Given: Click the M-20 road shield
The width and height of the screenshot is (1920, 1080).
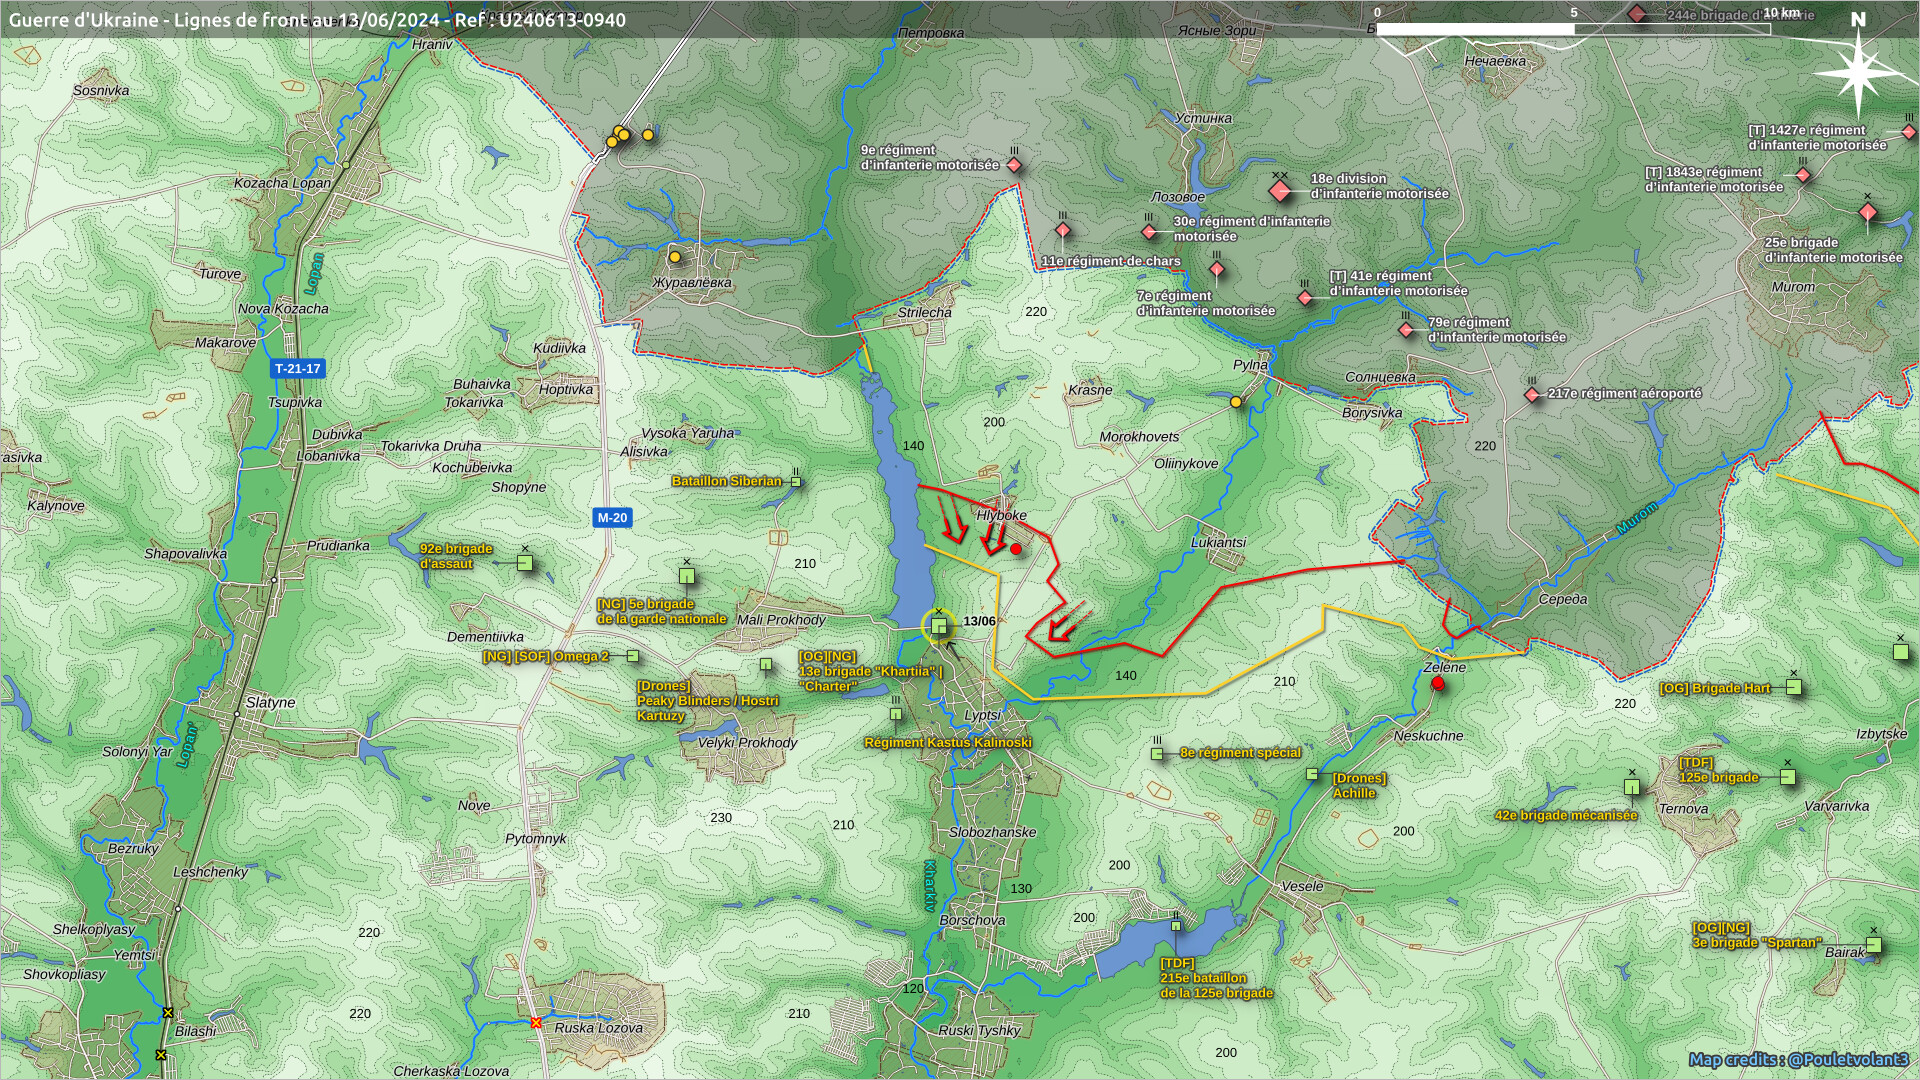Looking at the screenshot, I should (x=612, y=518).
